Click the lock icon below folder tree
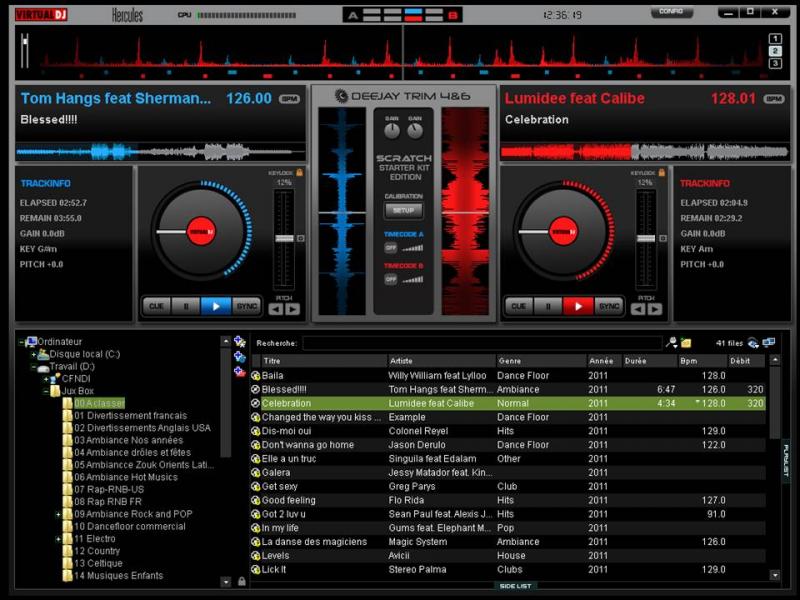Viewport: 800px width, 600px height. click(241, 581)
